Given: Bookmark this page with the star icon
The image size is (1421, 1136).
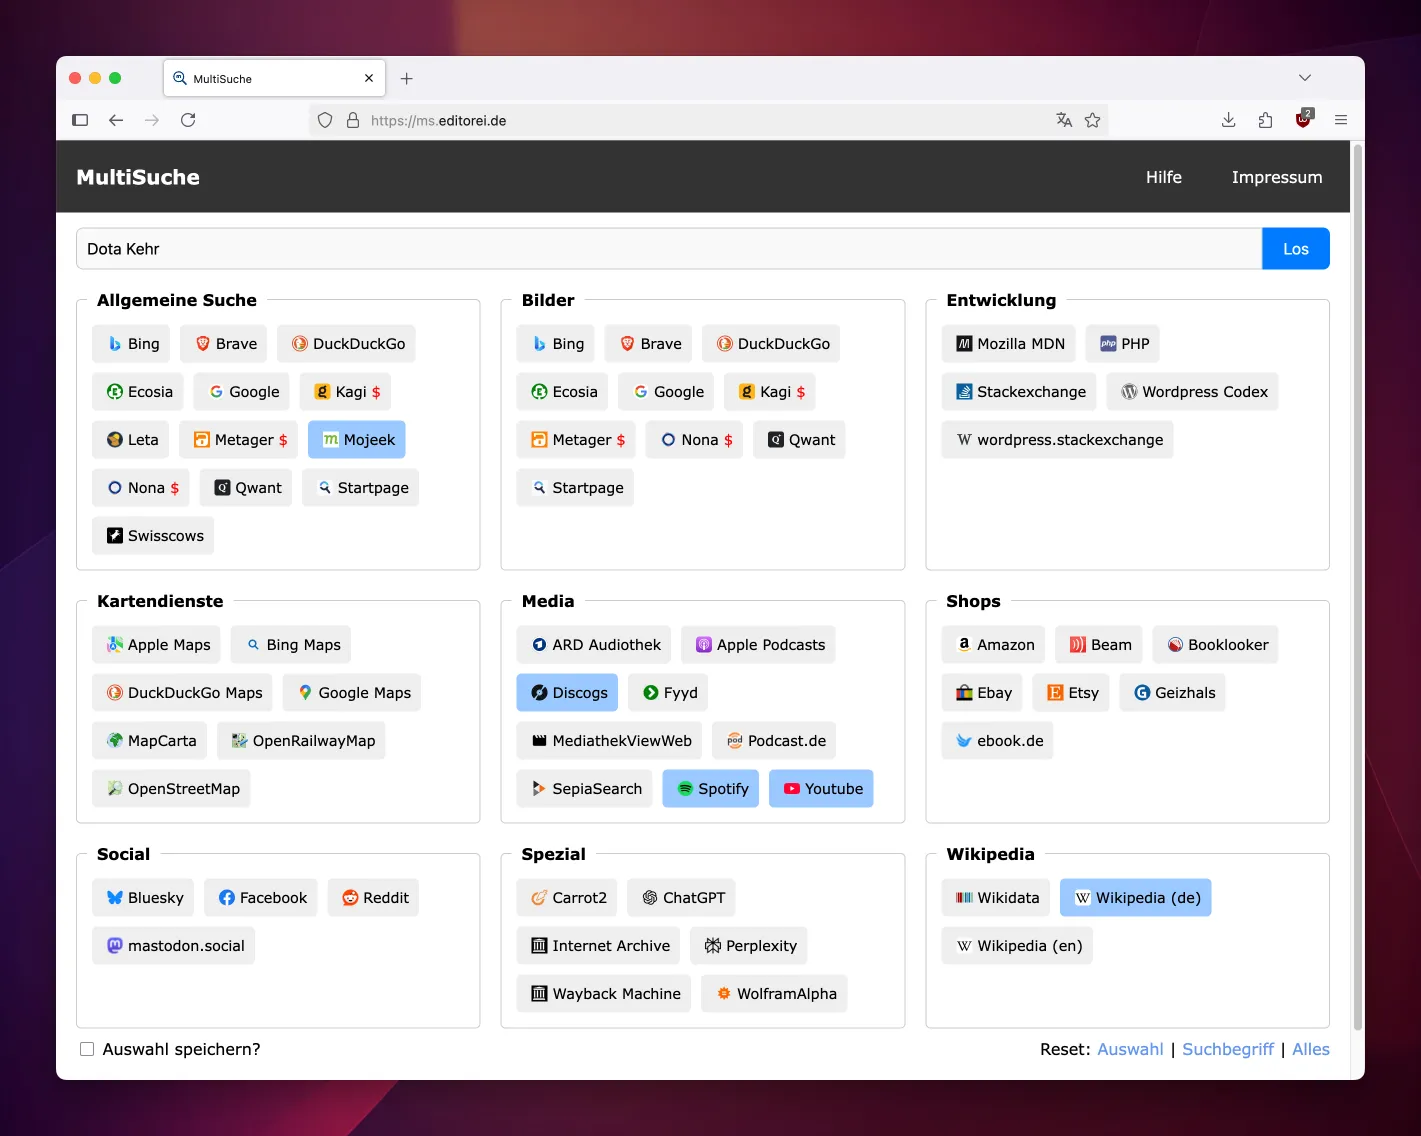Looking at the screenshot, I should (x=1092, y=120).
